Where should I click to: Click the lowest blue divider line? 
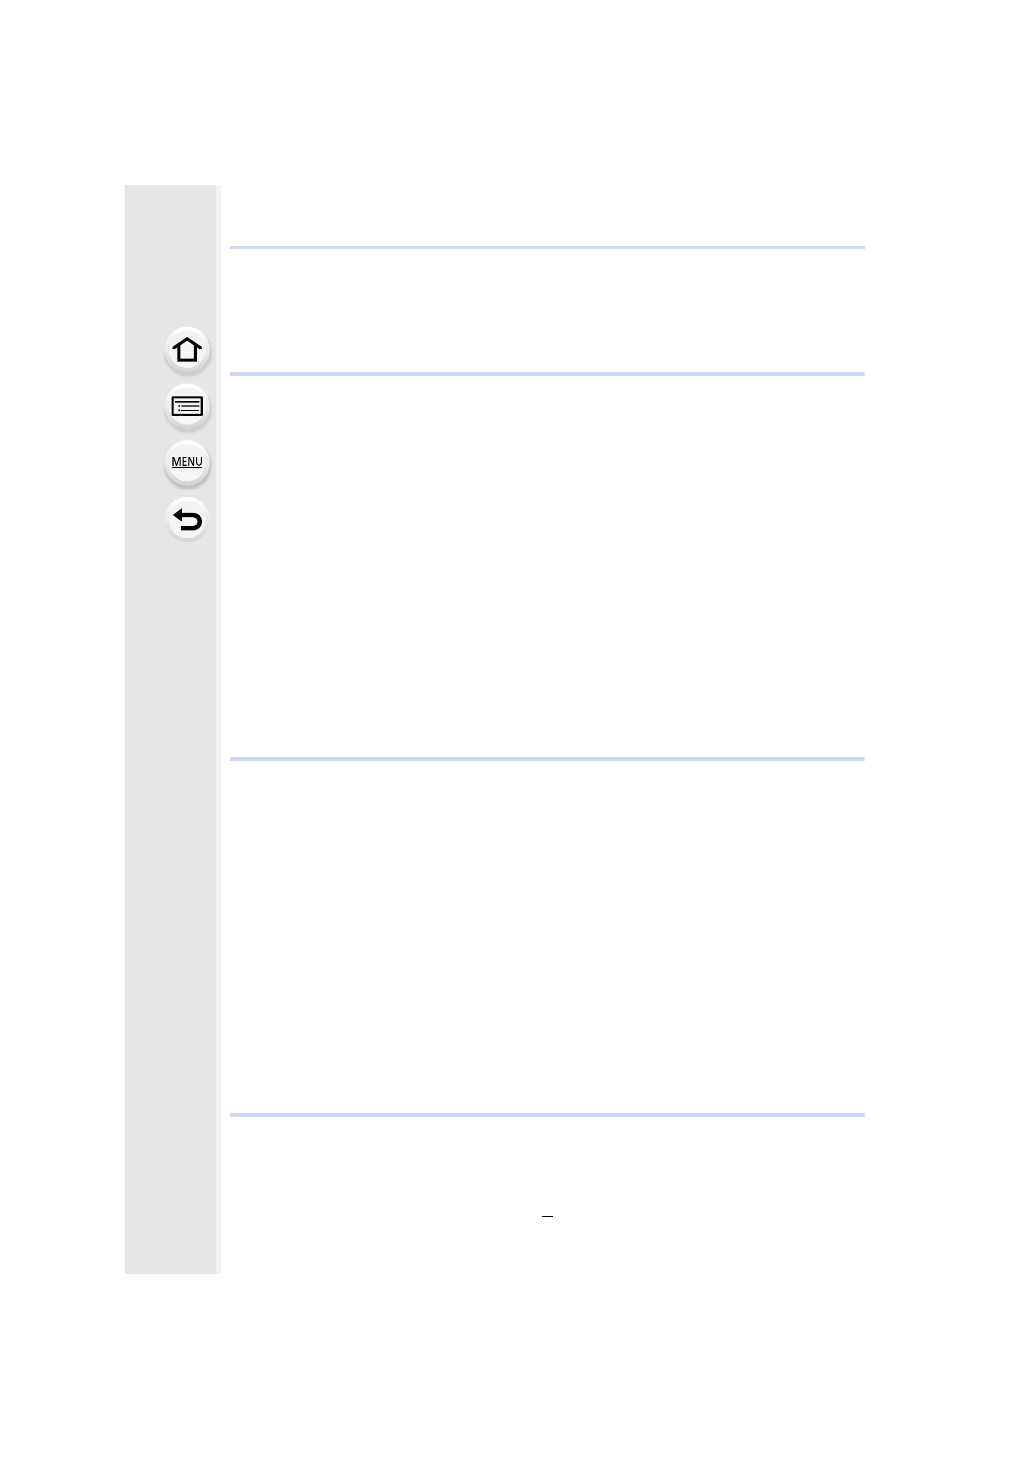[x=547, y=1115]
